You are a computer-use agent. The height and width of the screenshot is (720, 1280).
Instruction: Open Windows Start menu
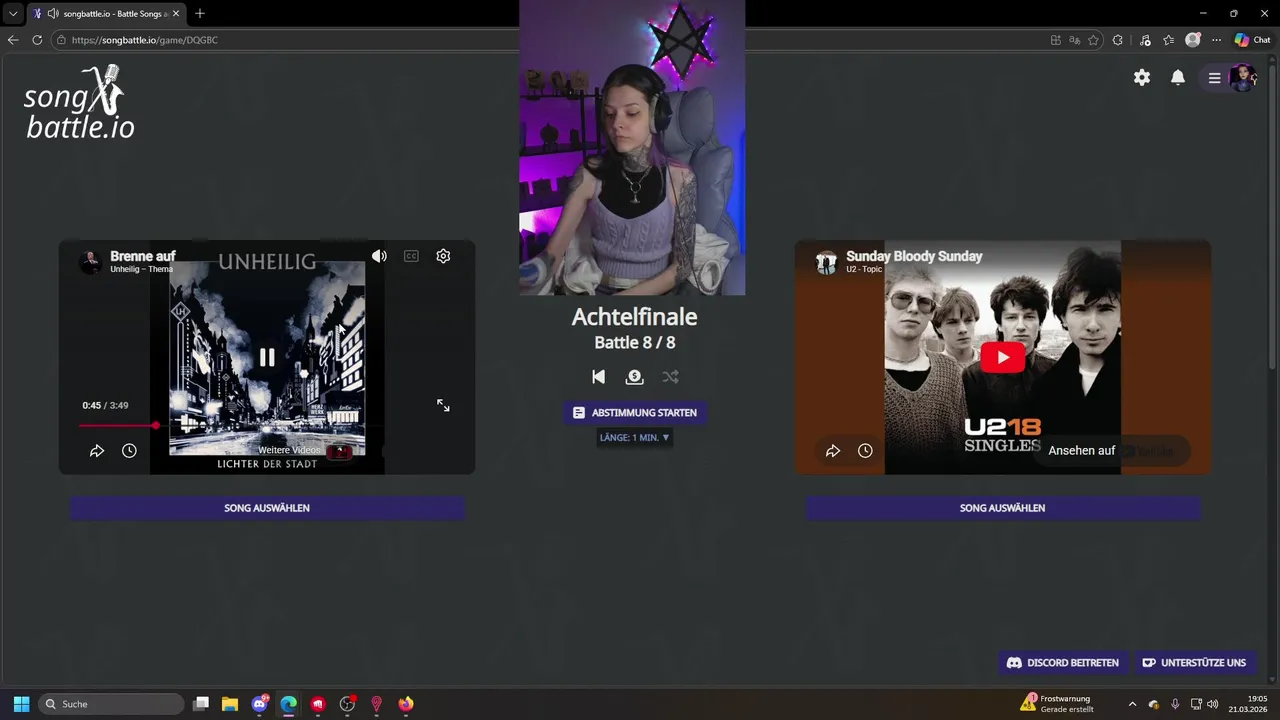point(21,704)
